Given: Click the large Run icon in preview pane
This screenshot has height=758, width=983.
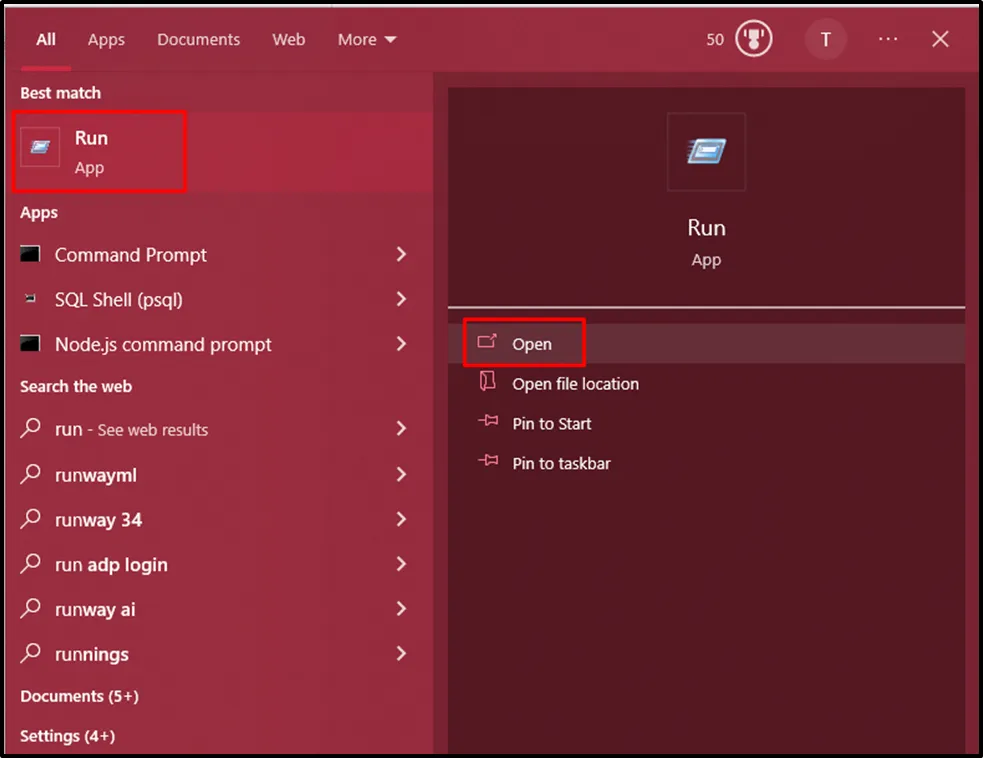Looking at the screenshot, I should 706,152.
